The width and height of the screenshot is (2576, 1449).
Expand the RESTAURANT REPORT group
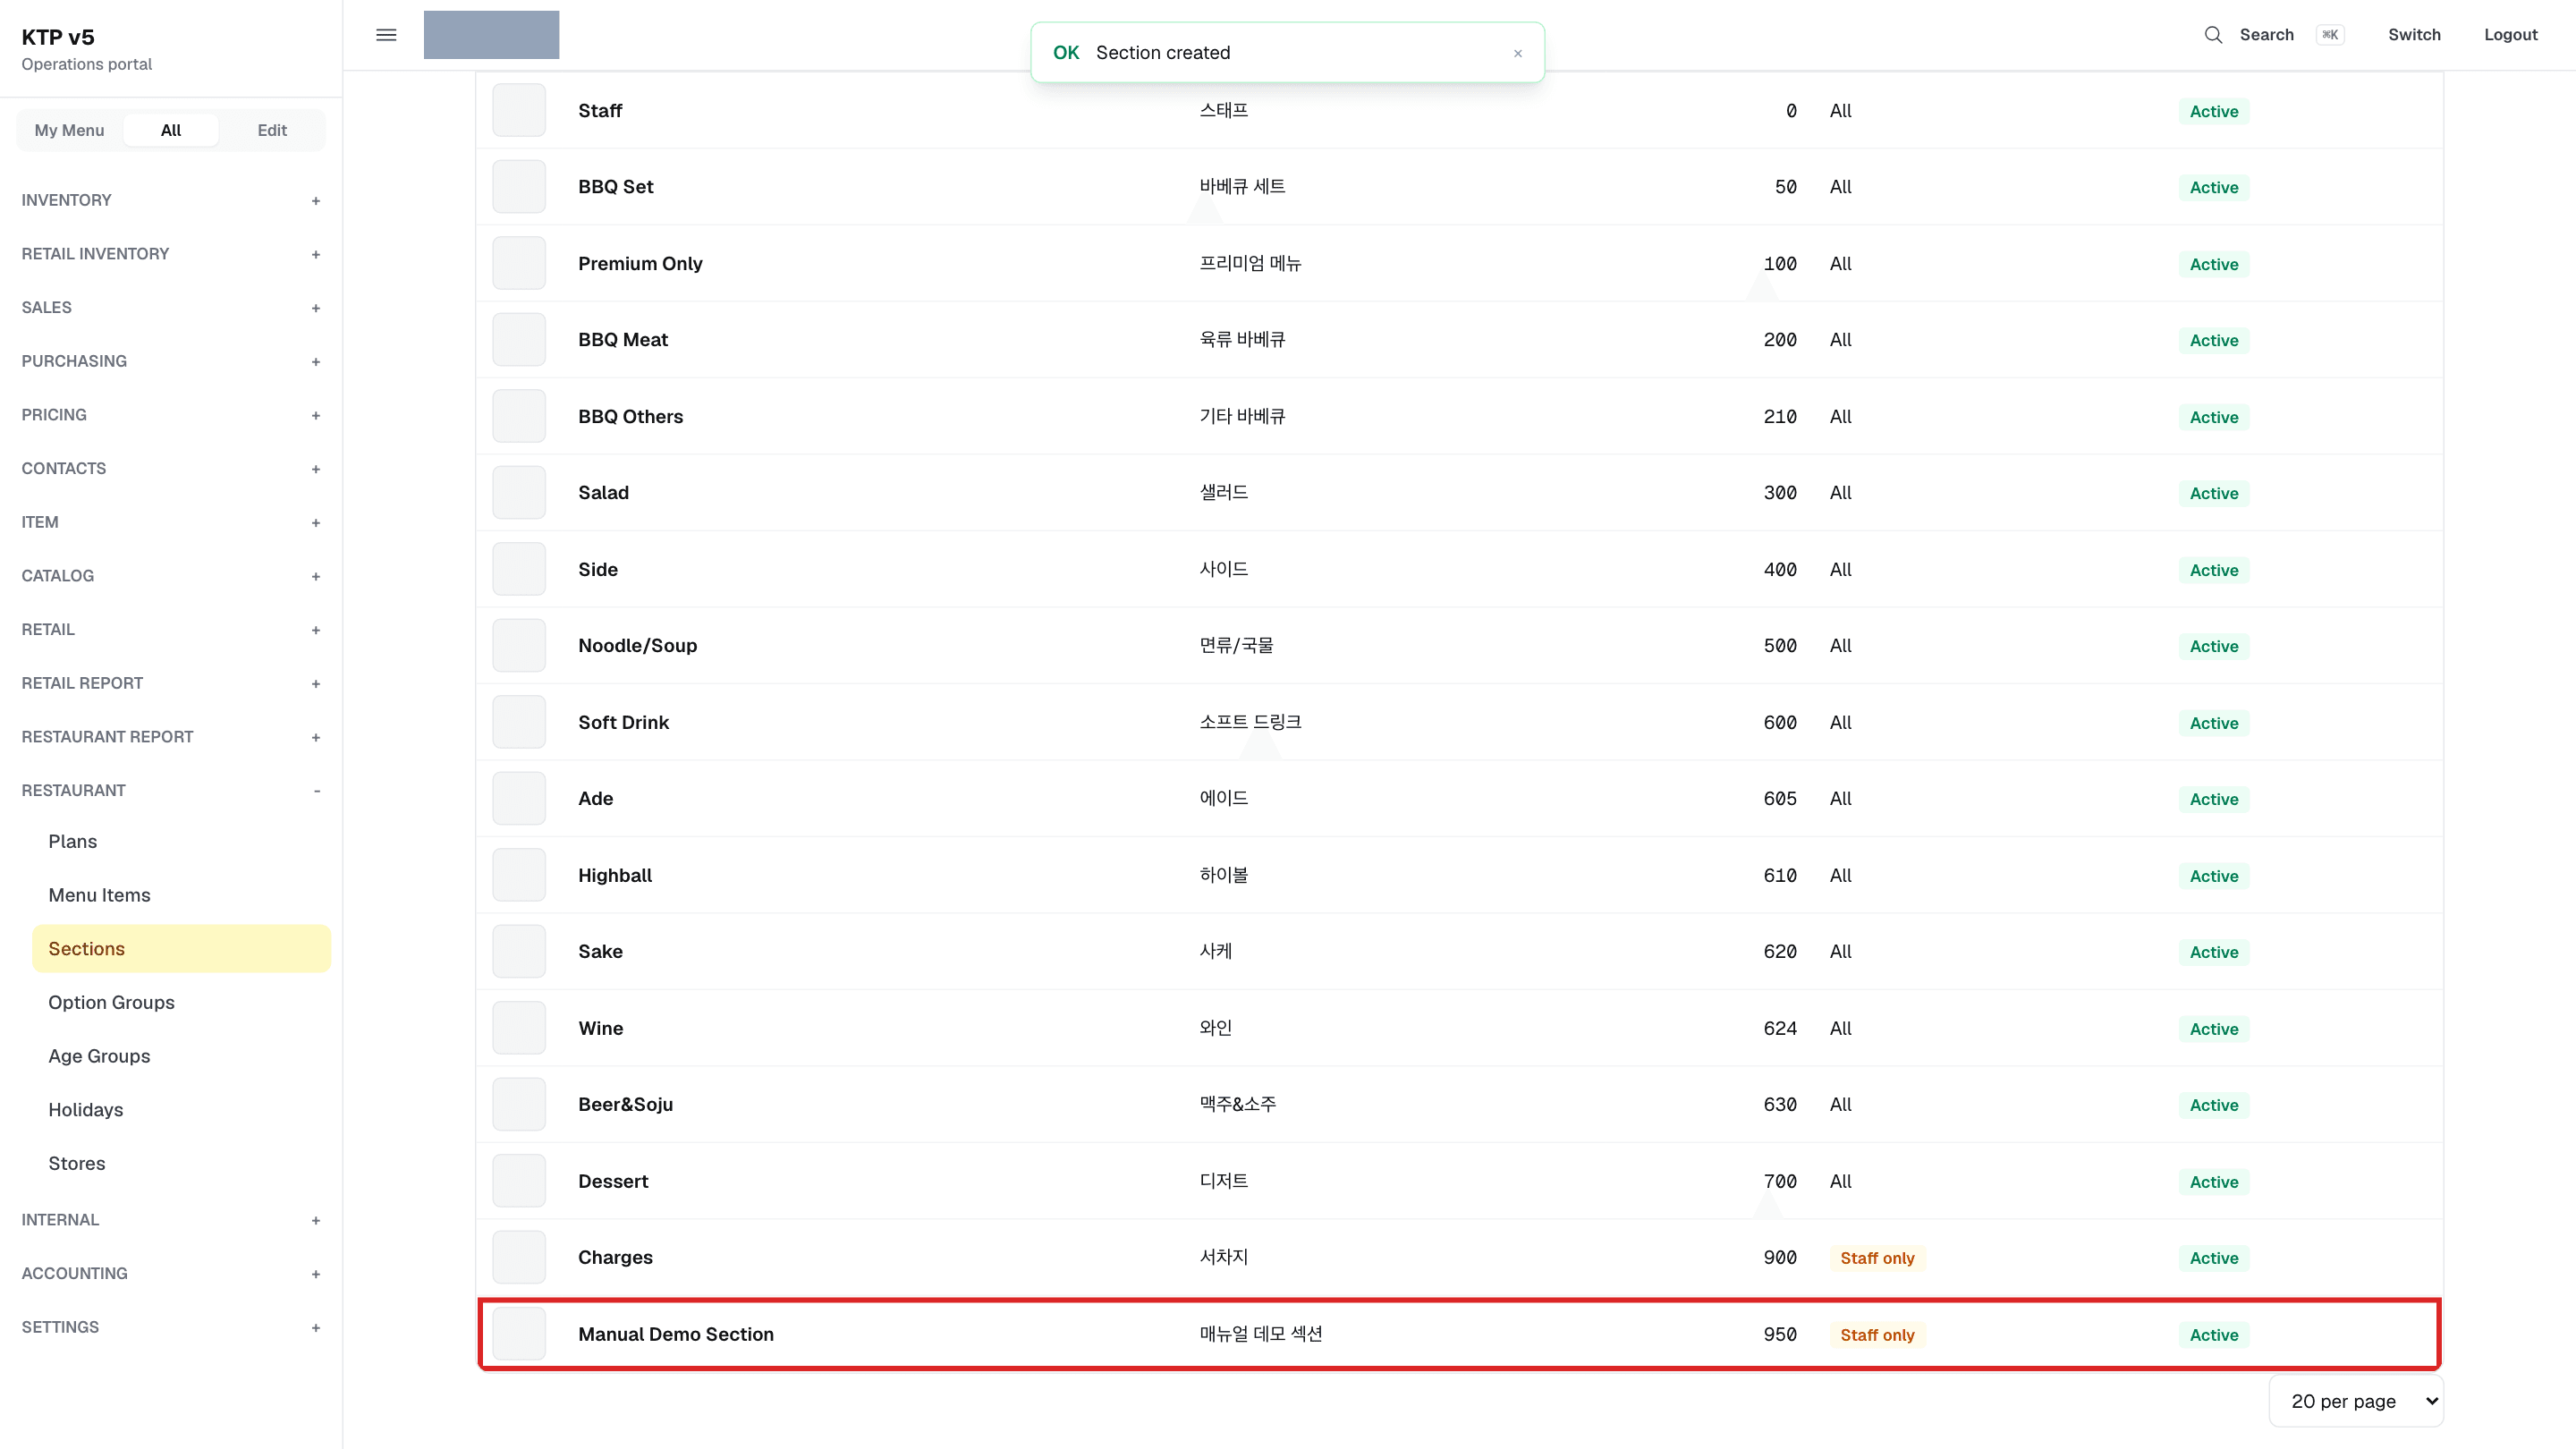[x=171, y=737]
